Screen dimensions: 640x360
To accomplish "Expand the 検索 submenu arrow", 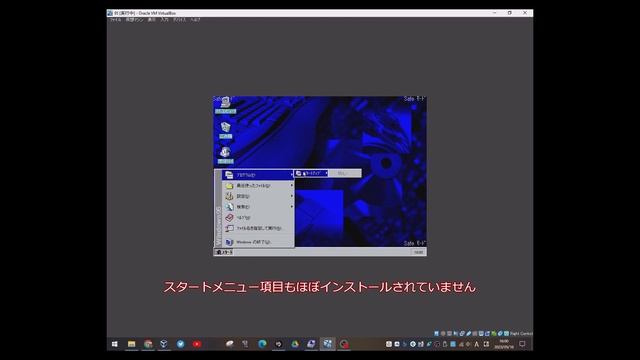I will [291, 207].
